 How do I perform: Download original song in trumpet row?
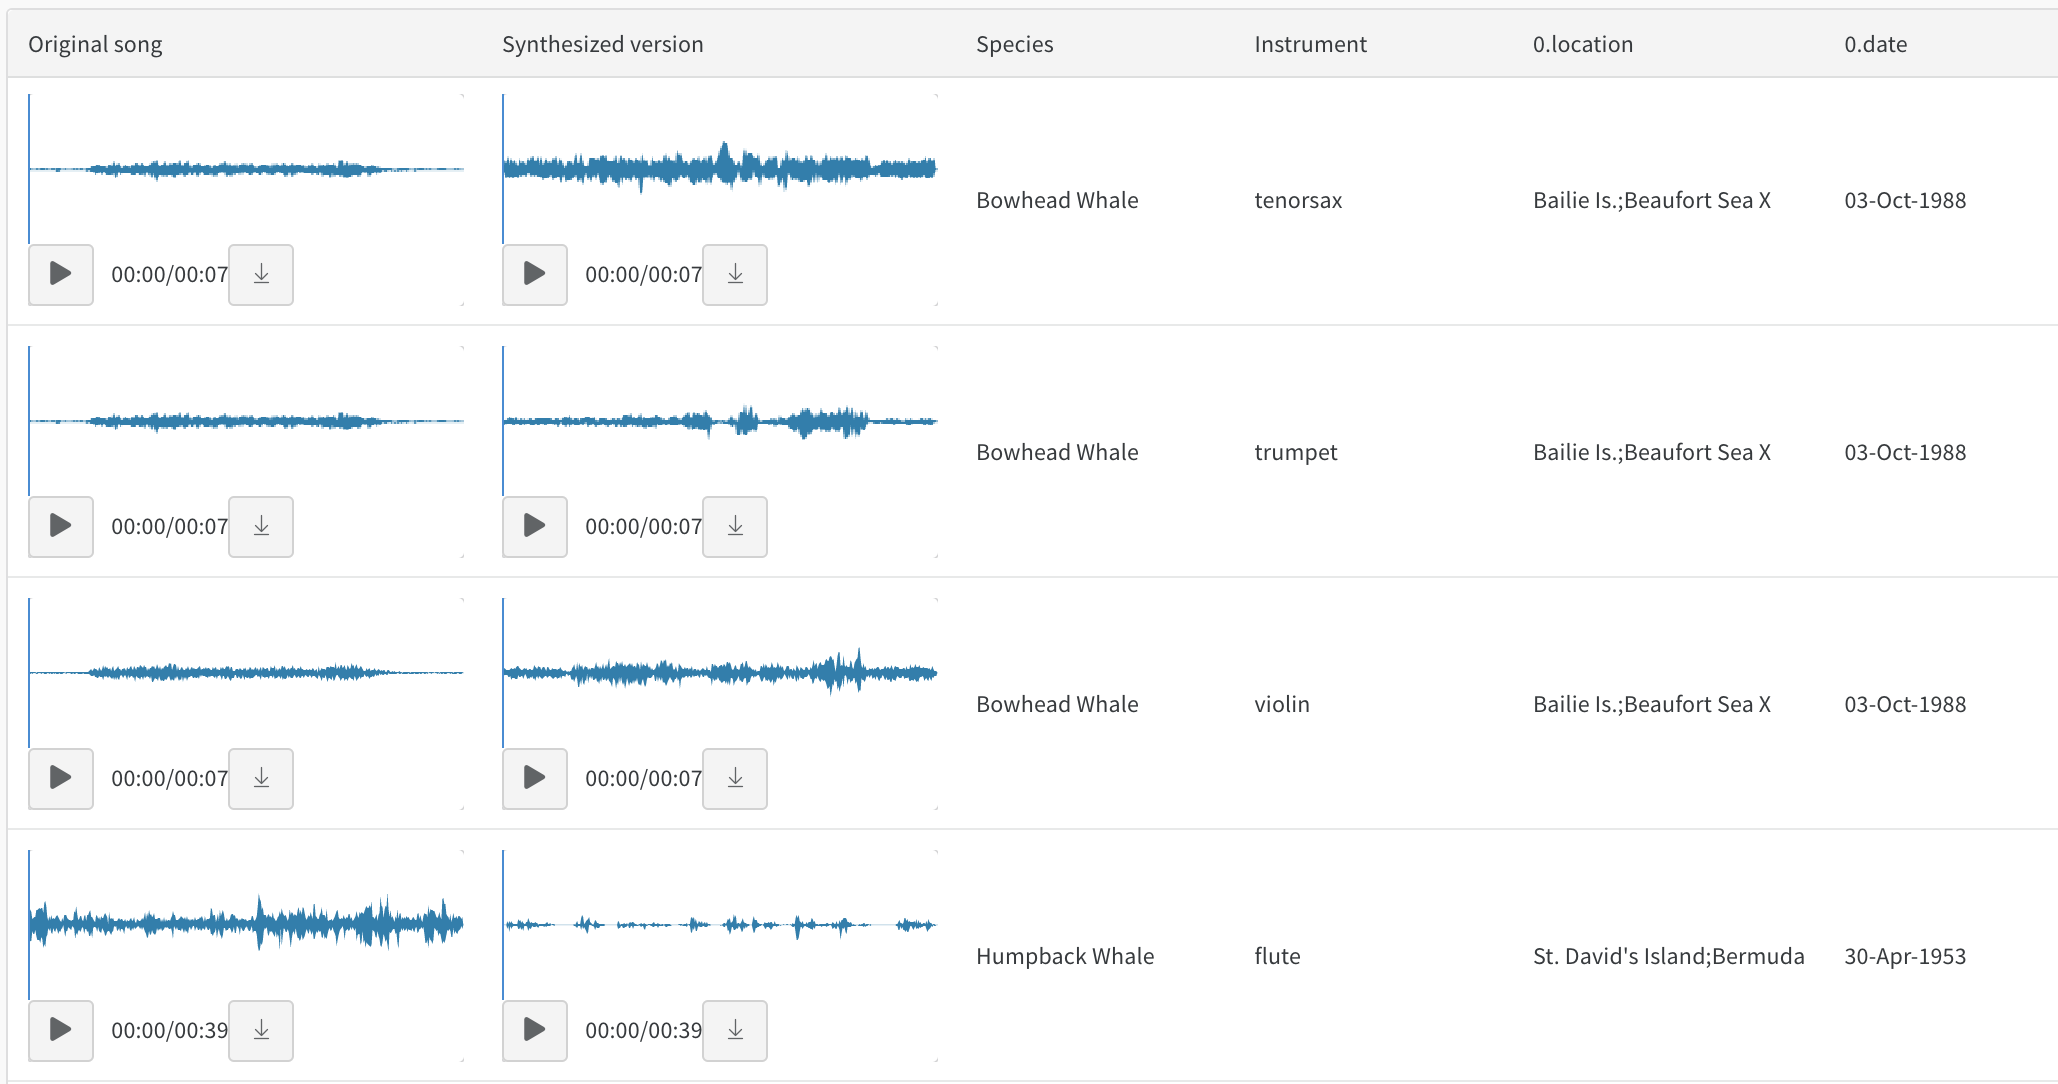[261, 526]
